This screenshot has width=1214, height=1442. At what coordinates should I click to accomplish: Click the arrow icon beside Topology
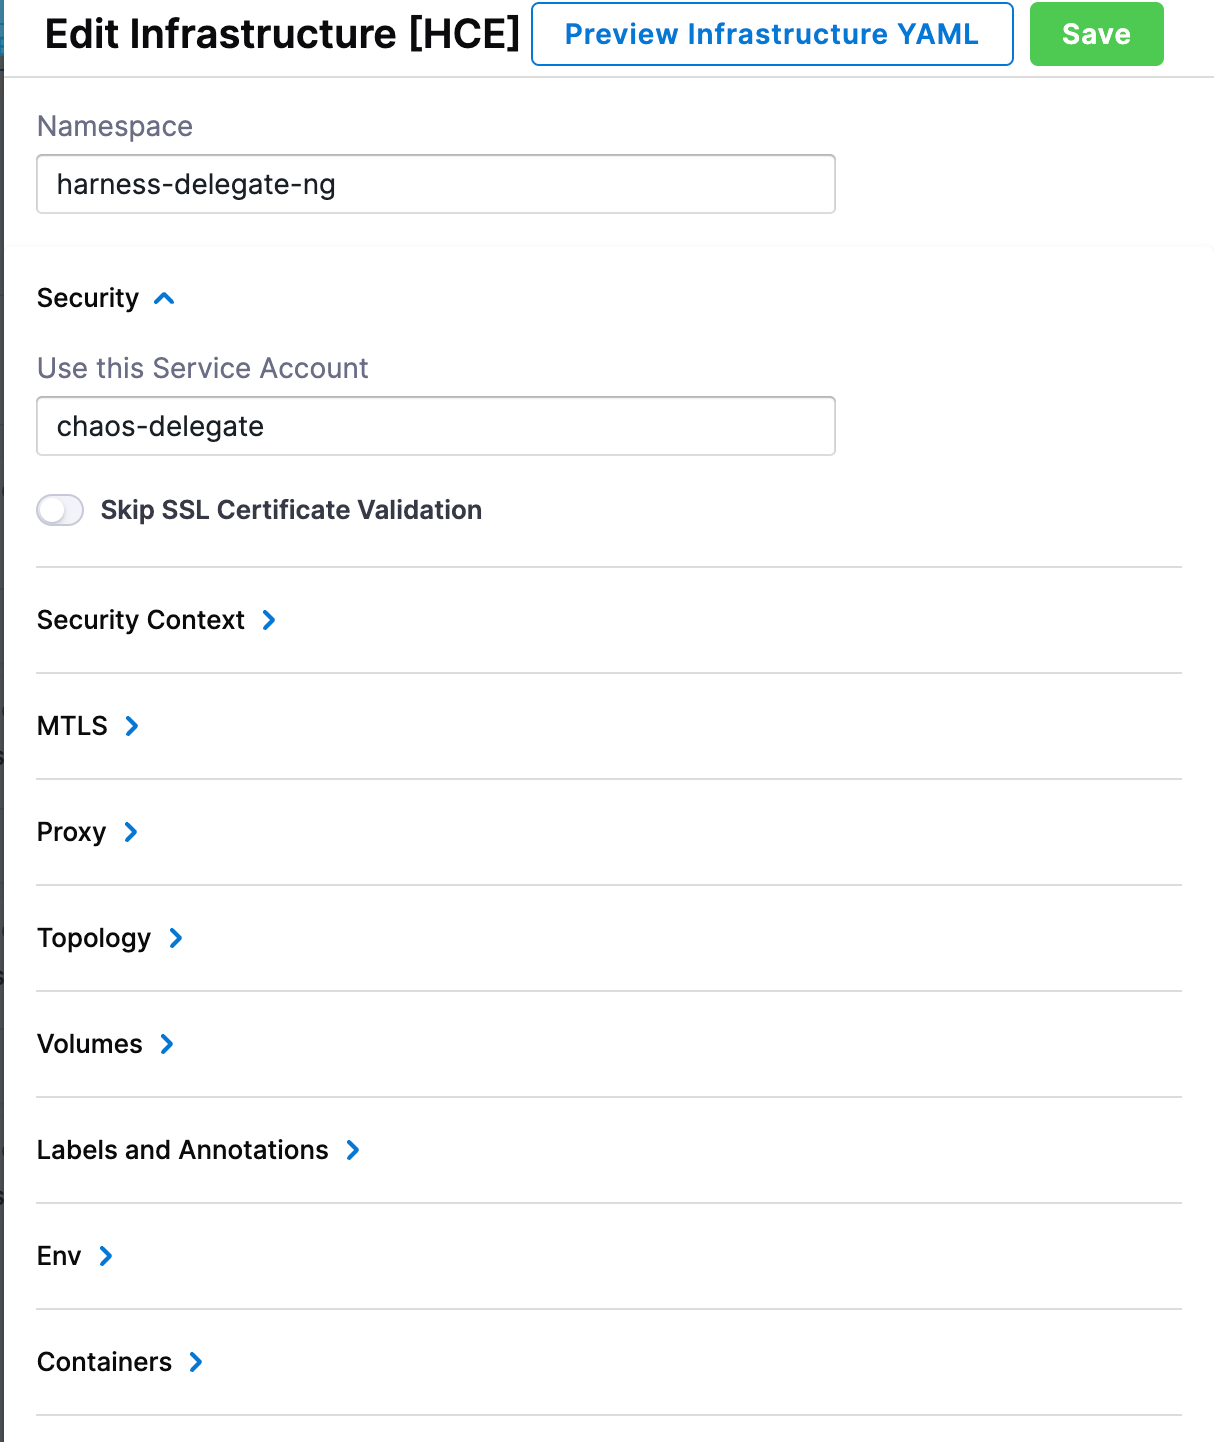pos(176,938)
